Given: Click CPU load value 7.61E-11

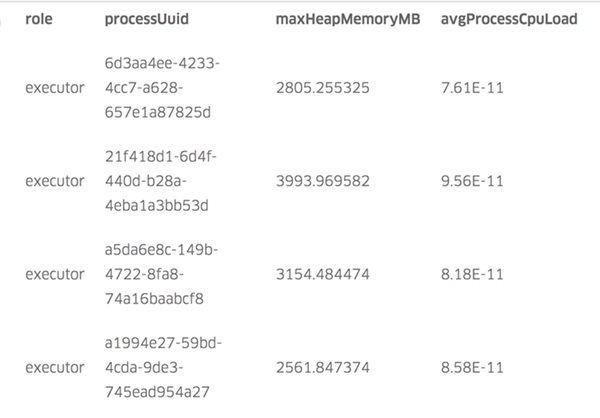Looking at the screenshot, I should [x=471, y=88].
